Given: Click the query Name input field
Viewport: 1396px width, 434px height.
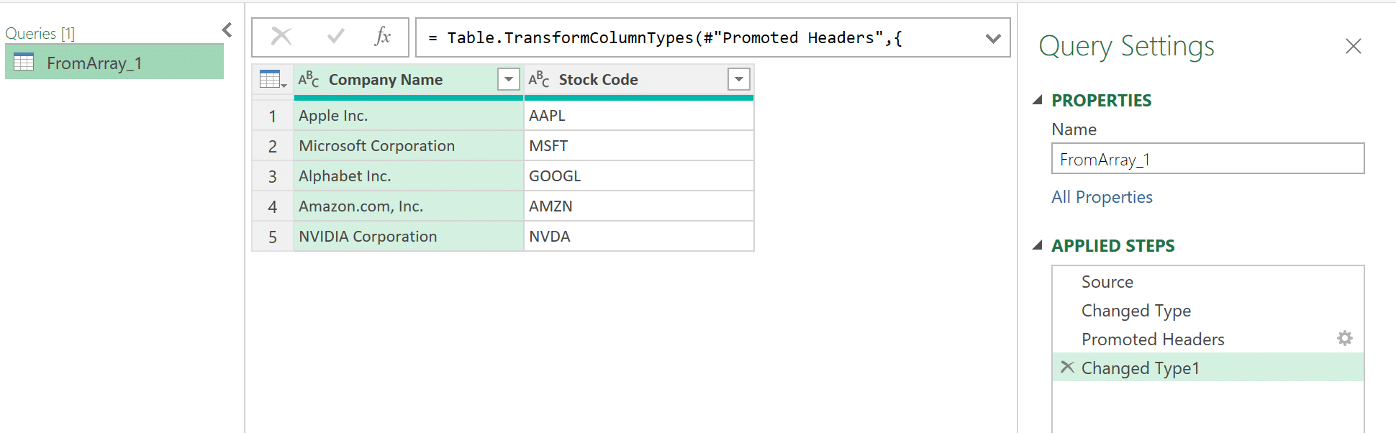Looking at the screenshot, I should tap(1207, 159).
